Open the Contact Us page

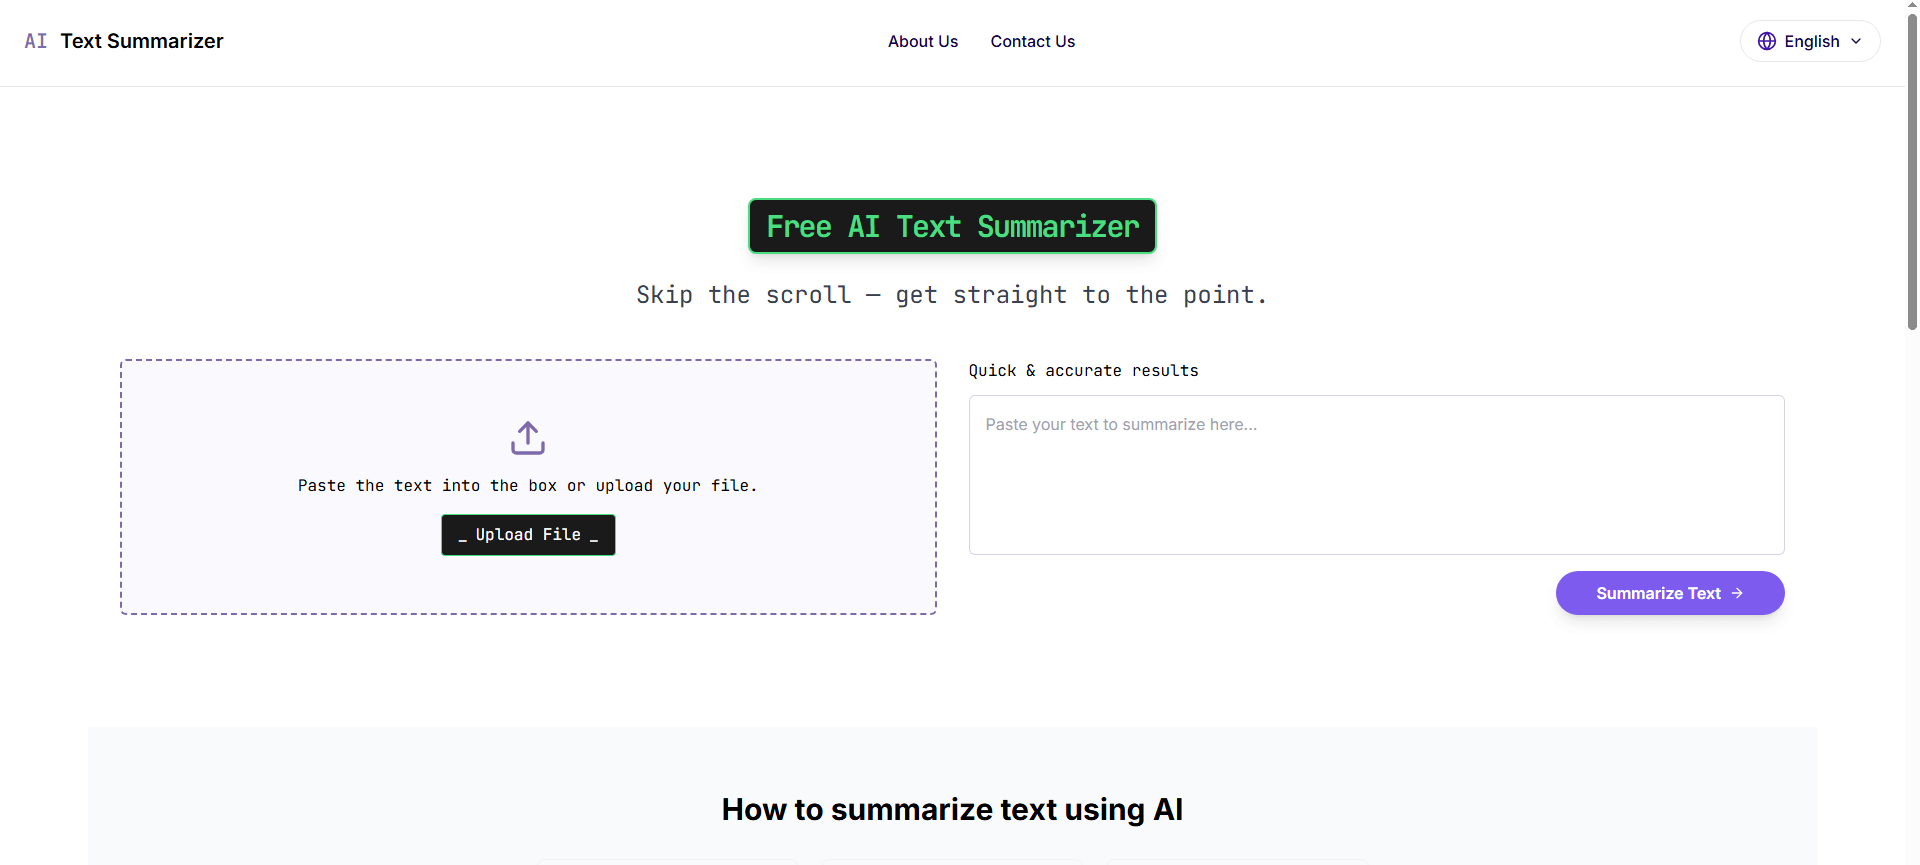coord(1032,41)
